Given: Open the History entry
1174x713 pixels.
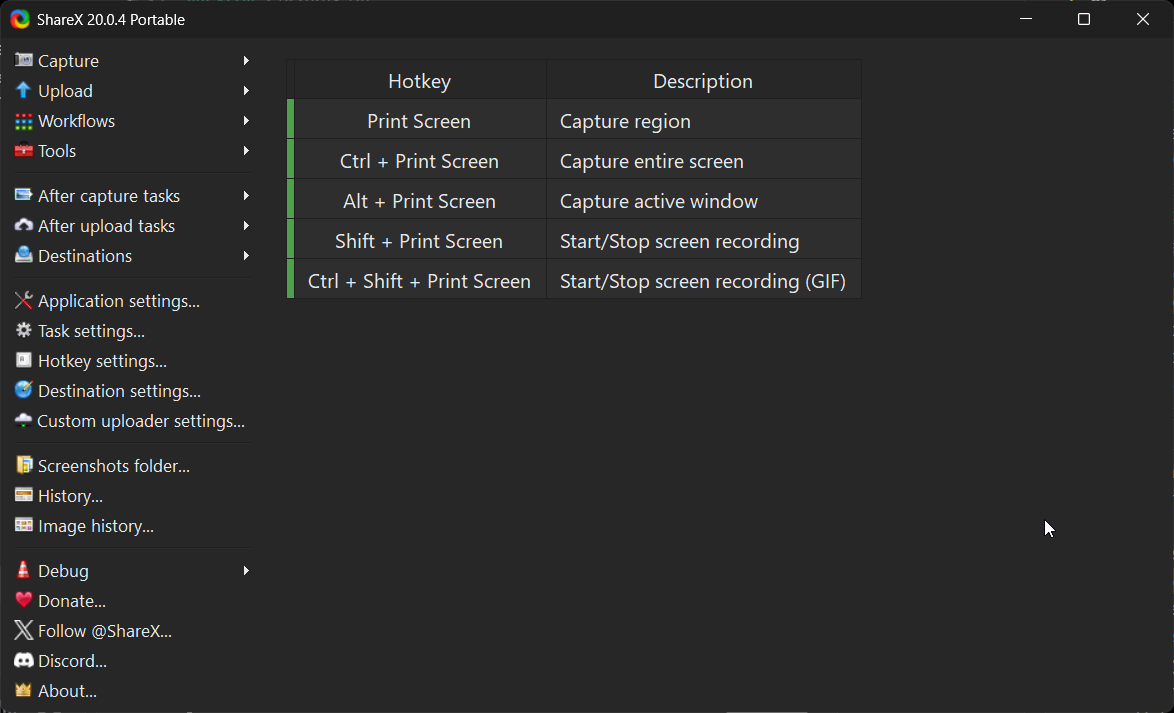Looking at the screenshot, I should coord(133,495).
